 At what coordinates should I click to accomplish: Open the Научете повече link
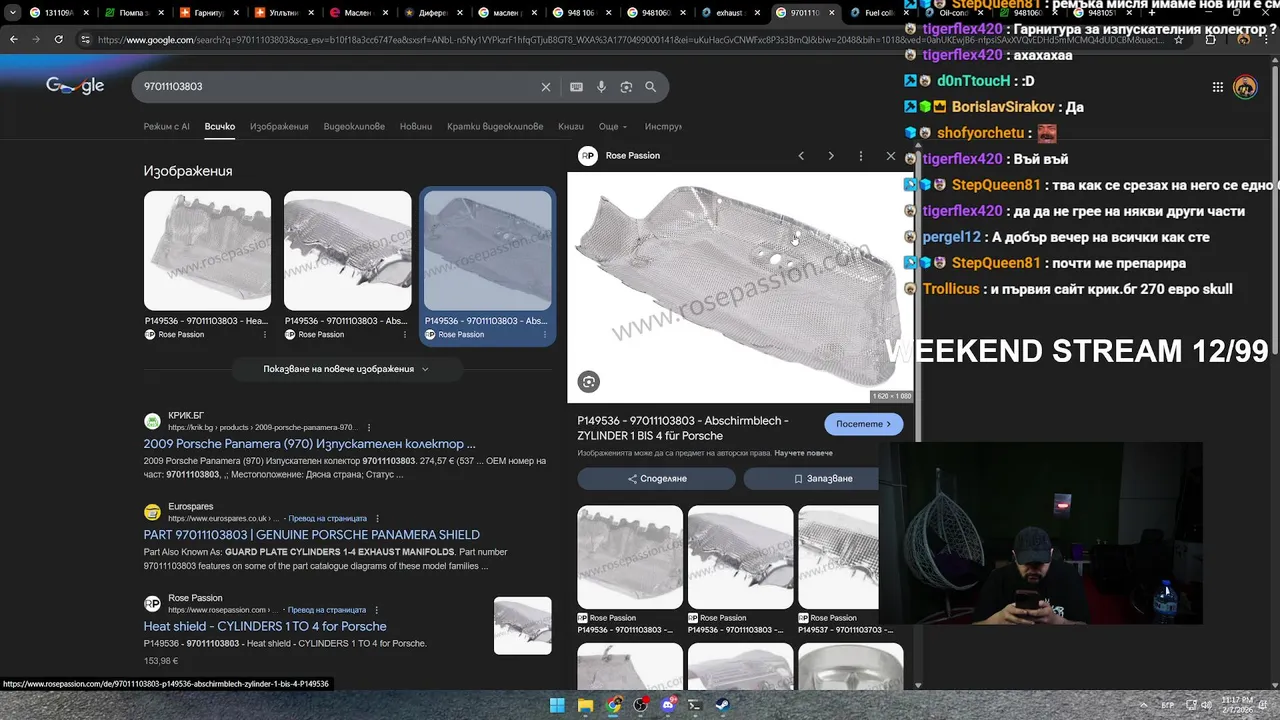[x=803, y=453]
